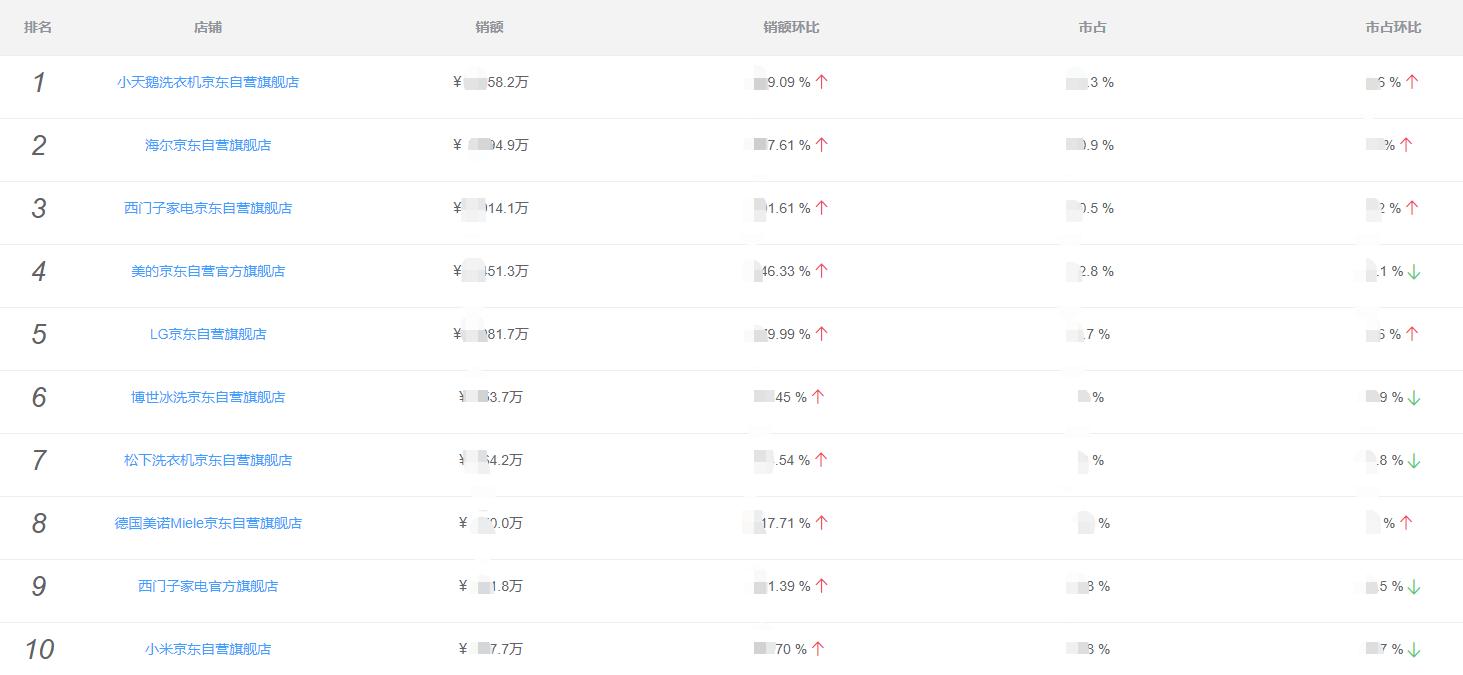Image resolution: width=1463 pixels, height=675 pixels.
Task: Click green down arrow in 小米 市占环比 cell
Action: click(1414, 649)
